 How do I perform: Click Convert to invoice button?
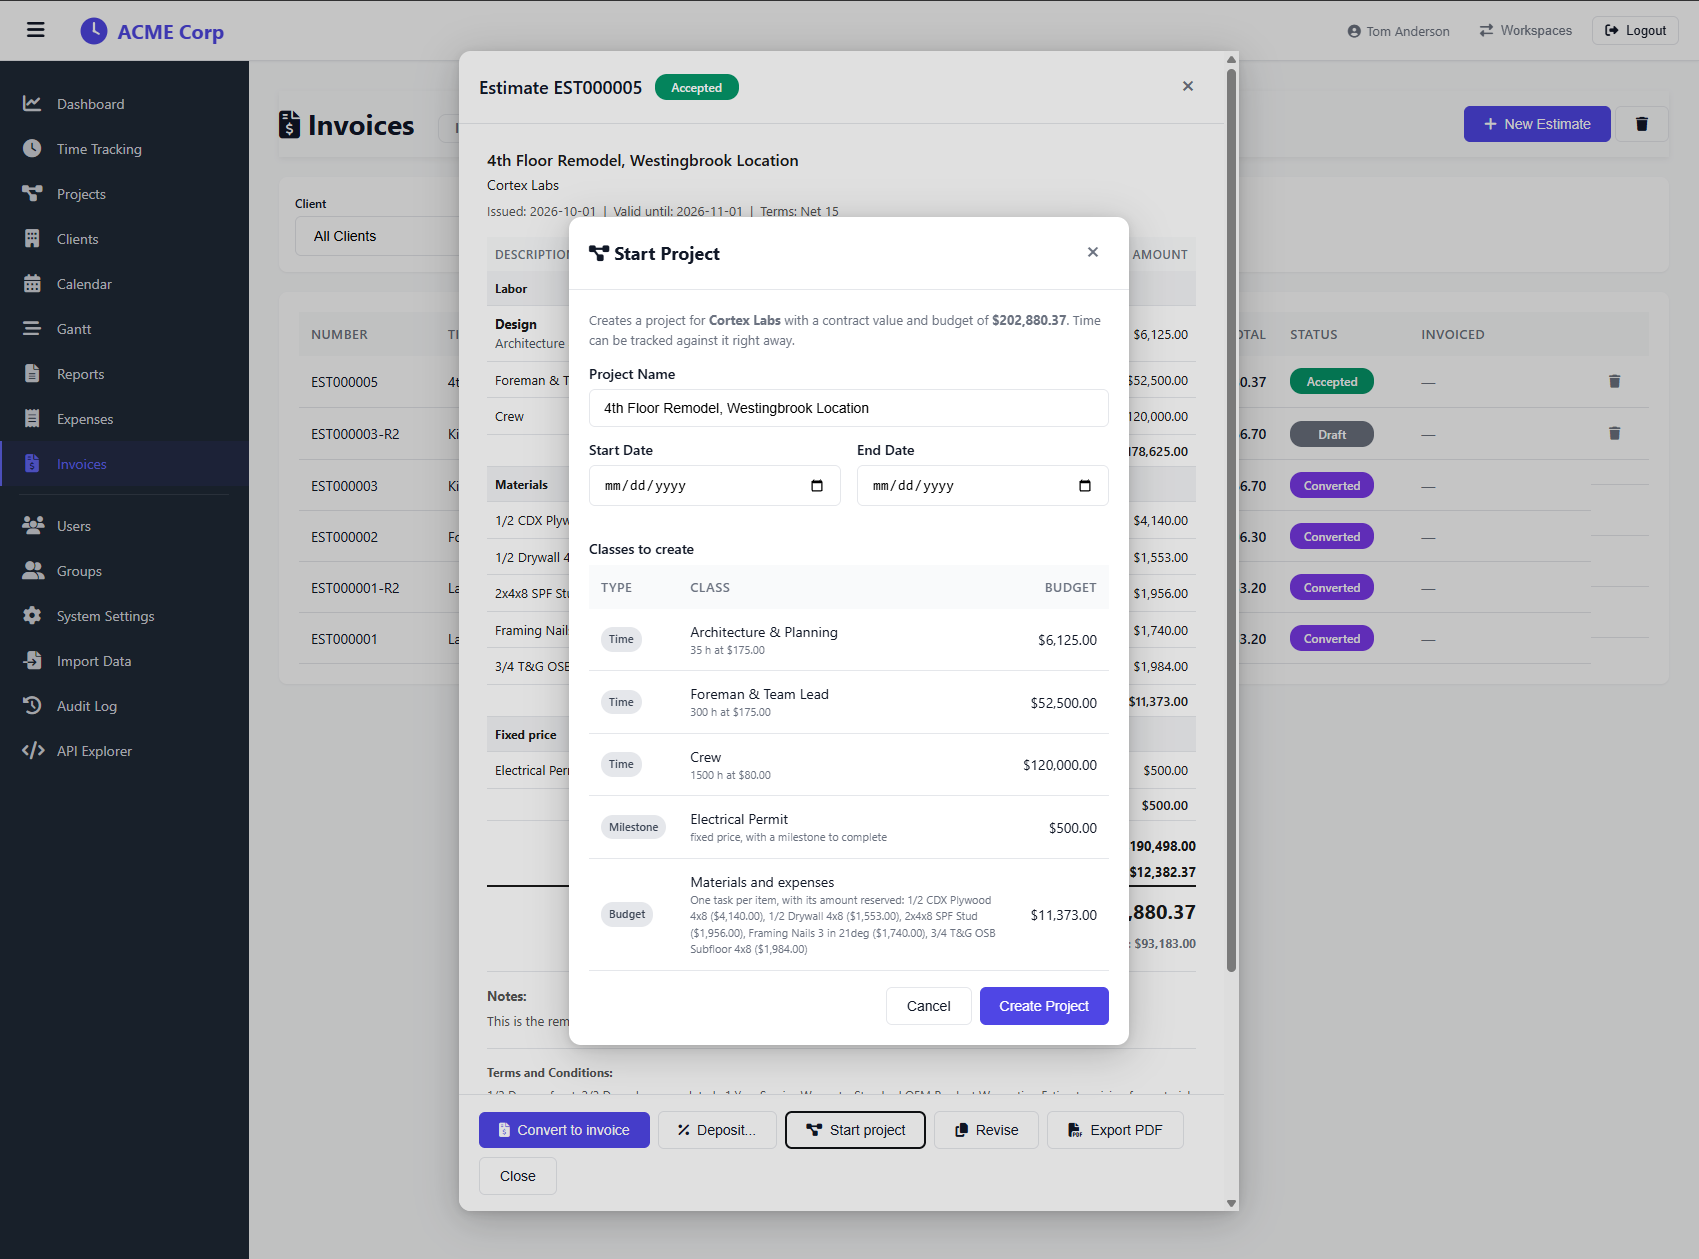(x=564, y=1130)
